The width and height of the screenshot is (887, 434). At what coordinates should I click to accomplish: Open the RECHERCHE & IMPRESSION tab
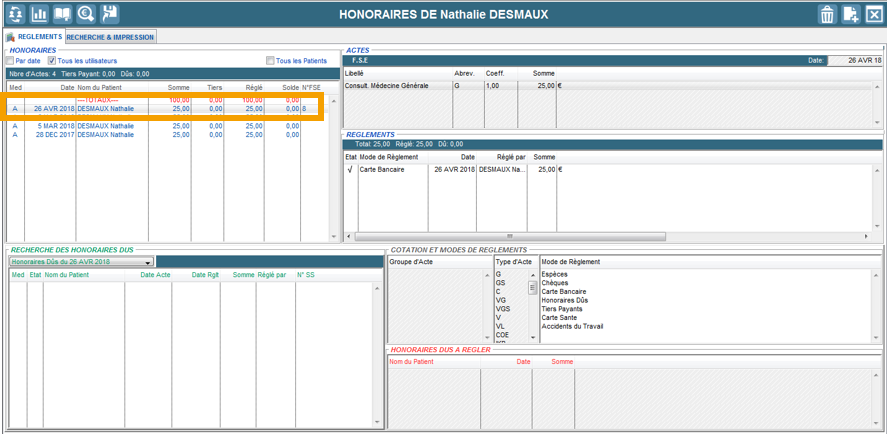click(x=110, y=37)
